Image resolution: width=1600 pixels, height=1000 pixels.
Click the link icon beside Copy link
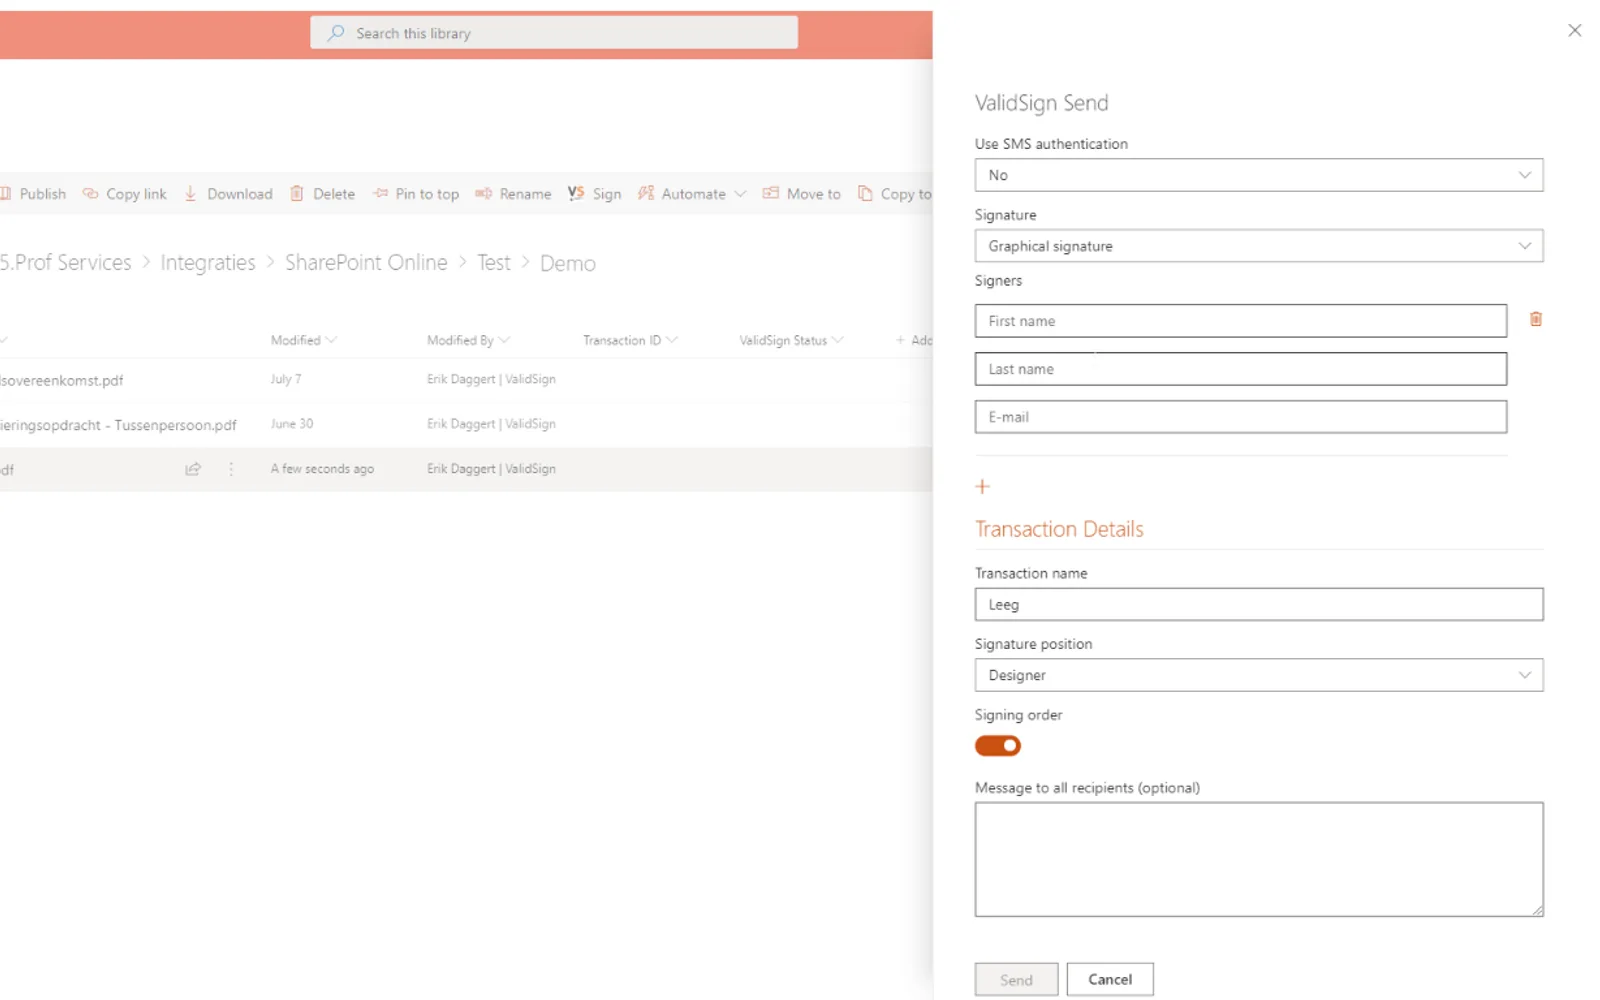click(x=90, y=193)
